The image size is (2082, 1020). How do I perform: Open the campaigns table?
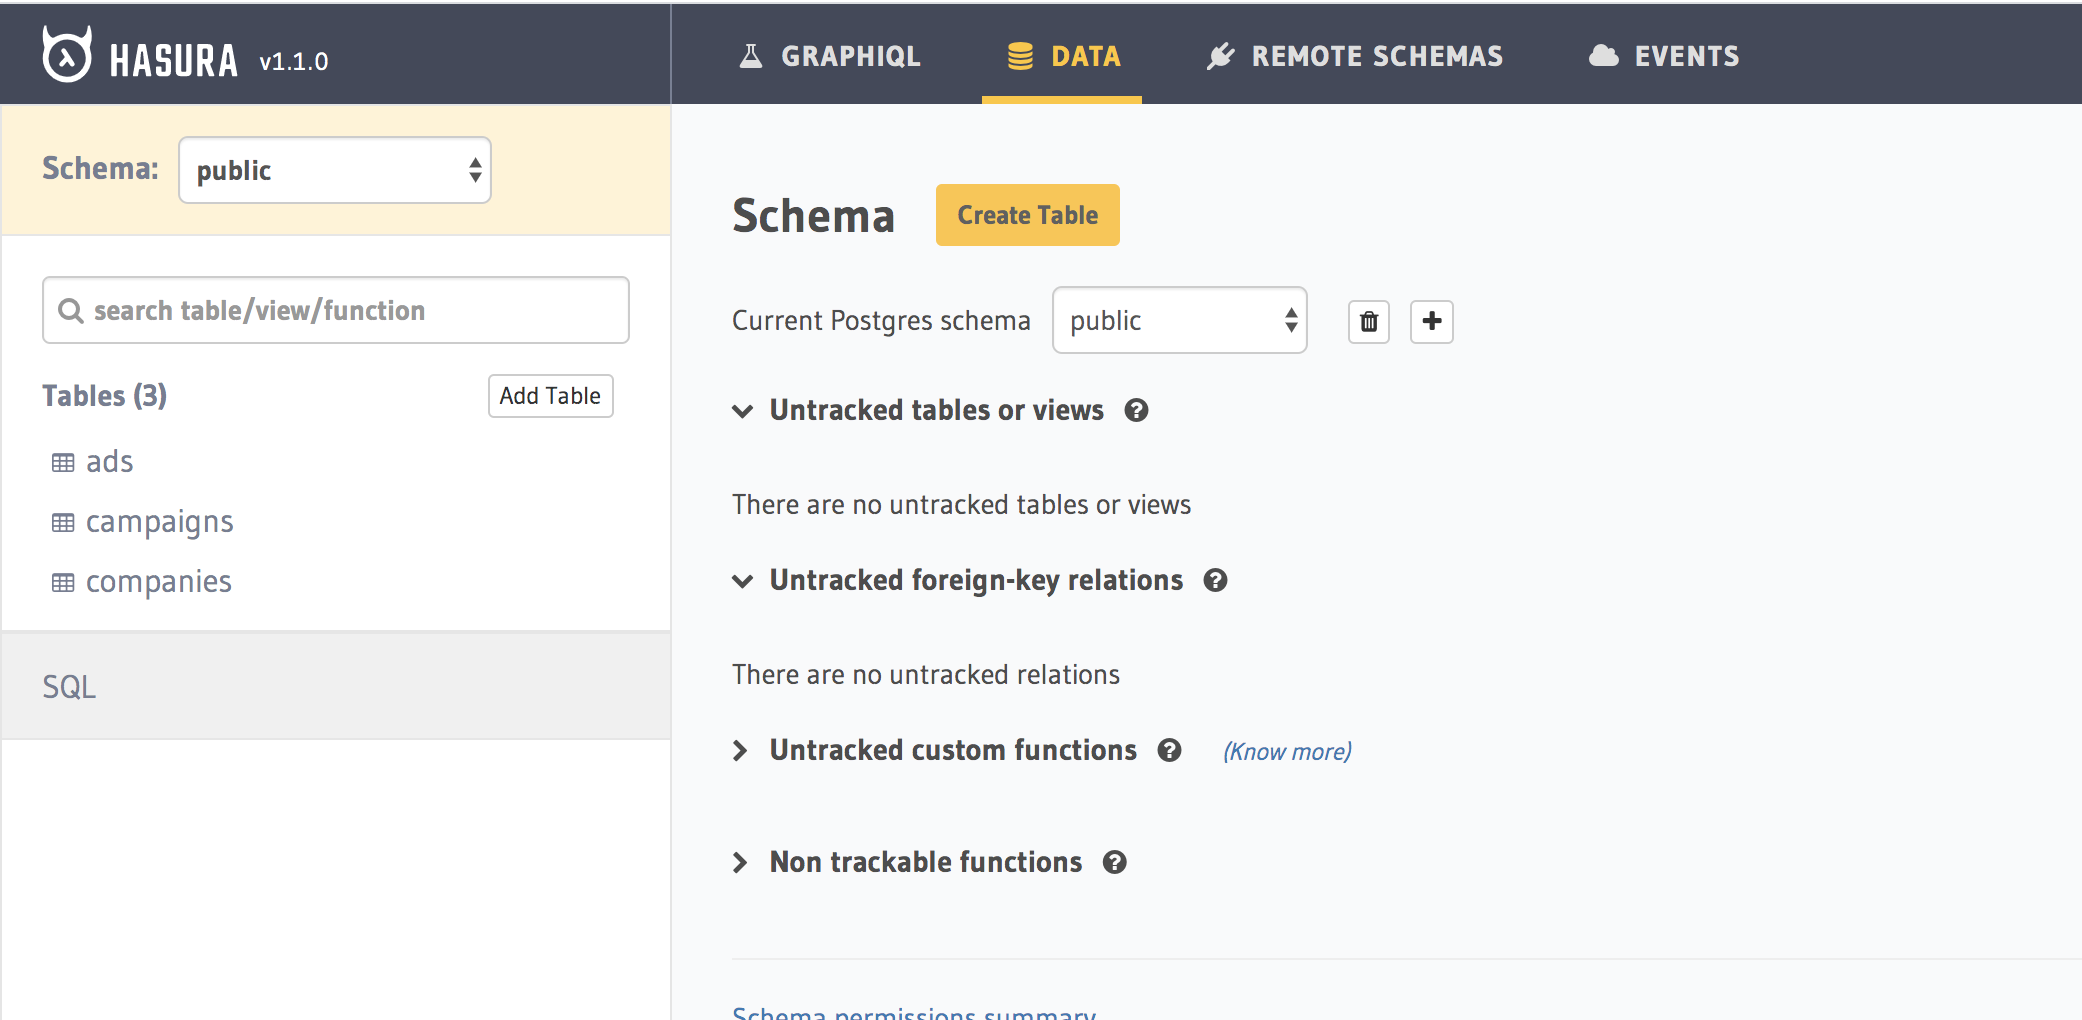160,522
